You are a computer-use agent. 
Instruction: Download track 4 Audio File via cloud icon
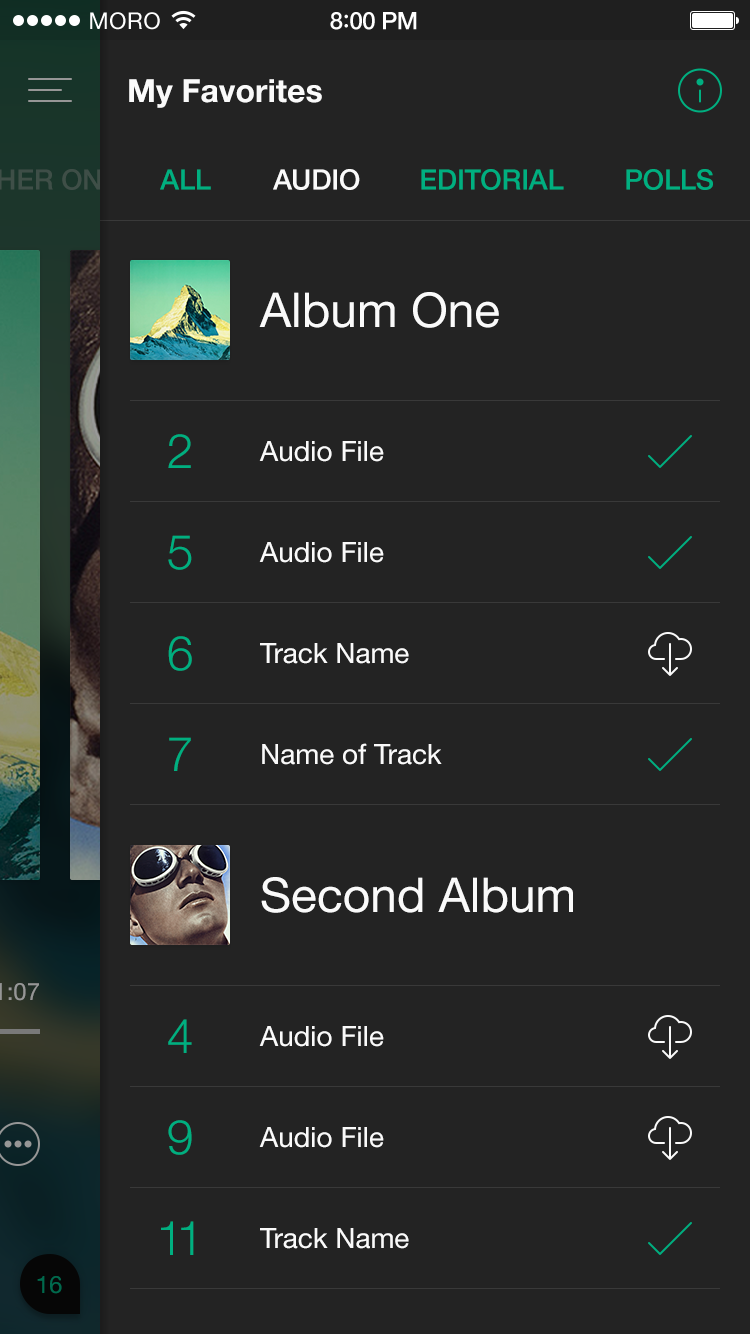click(670, 1037)
